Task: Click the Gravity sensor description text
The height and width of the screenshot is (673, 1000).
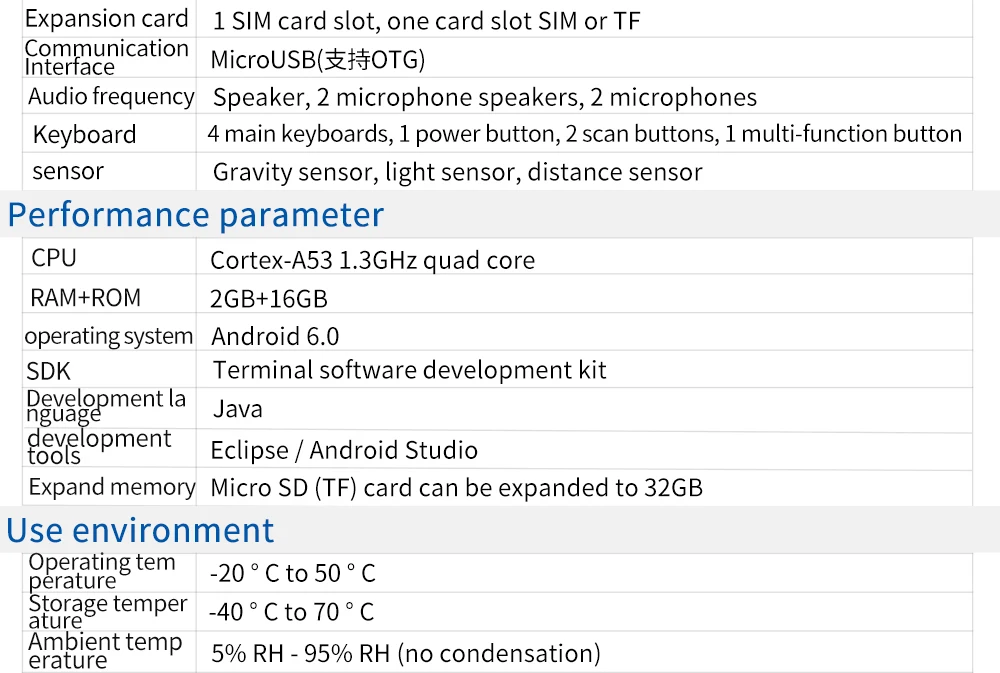Action: tap(457, 172)
